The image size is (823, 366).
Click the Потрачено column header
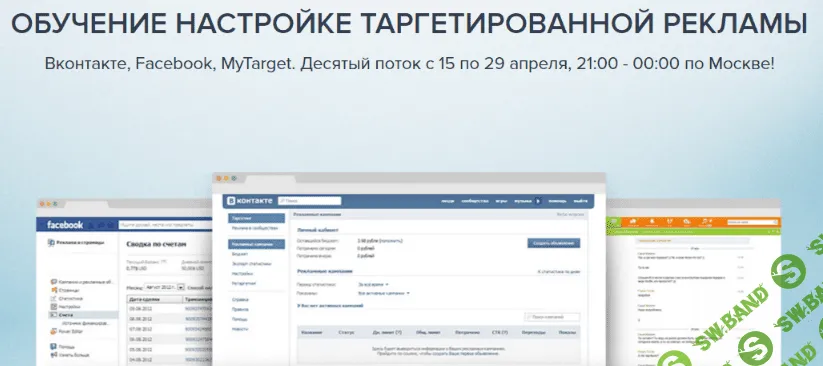468,332
